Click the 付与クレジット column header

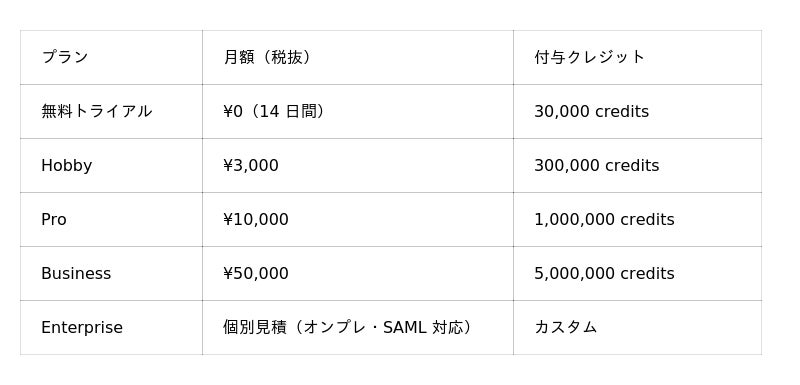point(637,57)
